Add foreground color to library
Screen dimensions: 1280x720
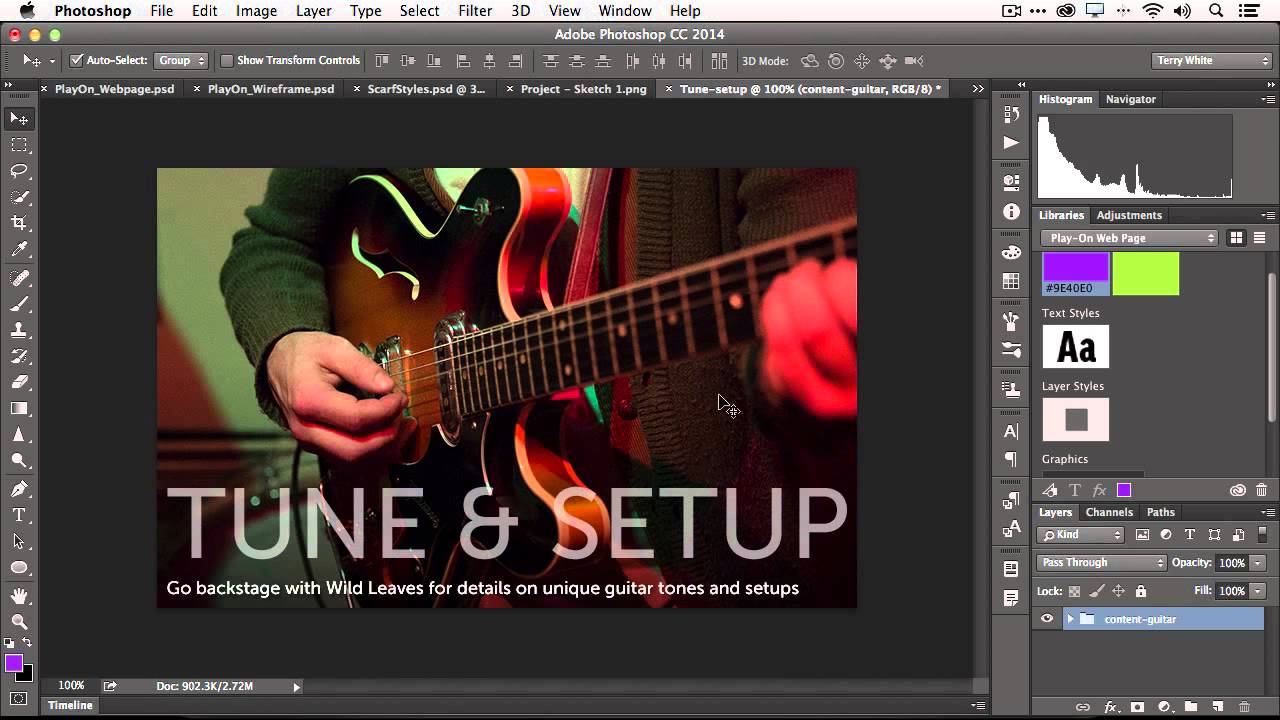1124,490
